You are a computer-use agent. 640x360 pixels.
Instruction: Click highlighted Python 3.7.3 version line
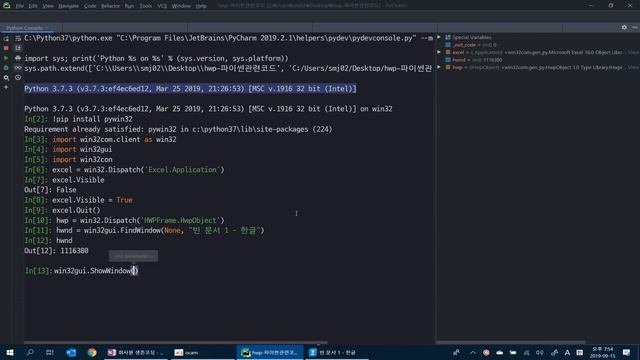(190, 89)
